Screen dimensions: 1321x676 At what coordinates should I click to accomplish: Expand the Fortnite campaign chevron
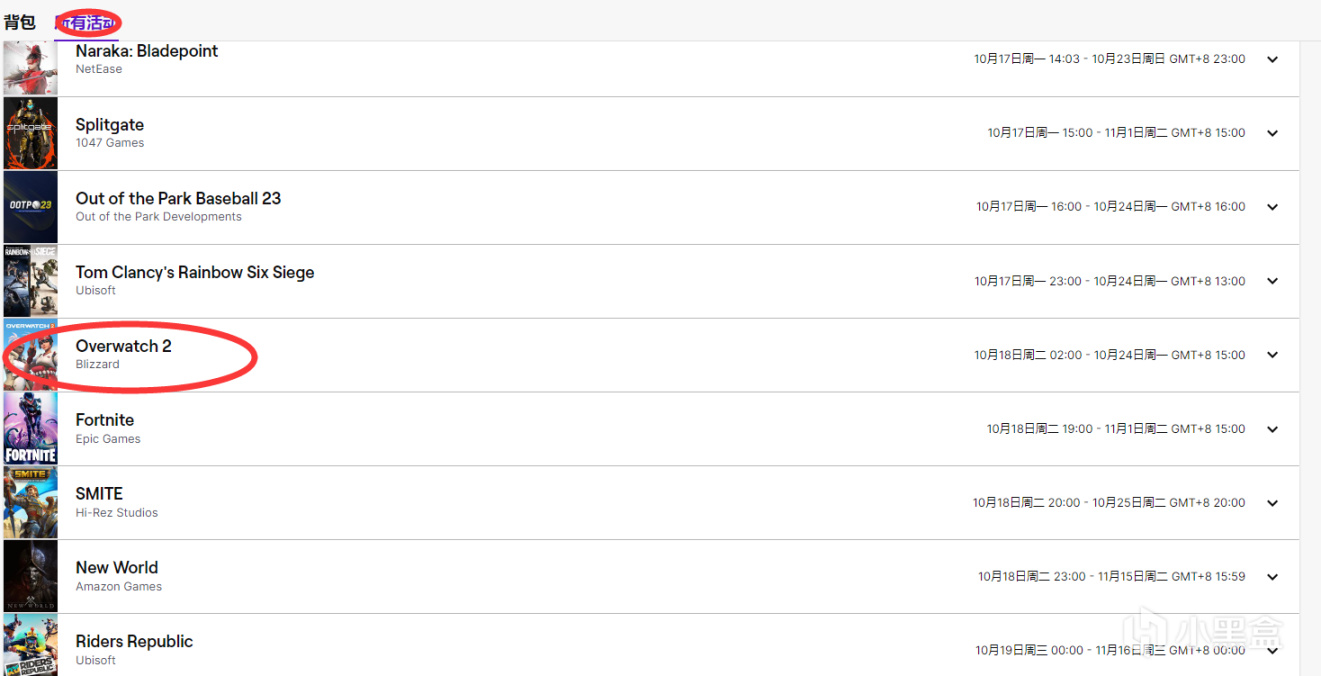(1272, 429)
